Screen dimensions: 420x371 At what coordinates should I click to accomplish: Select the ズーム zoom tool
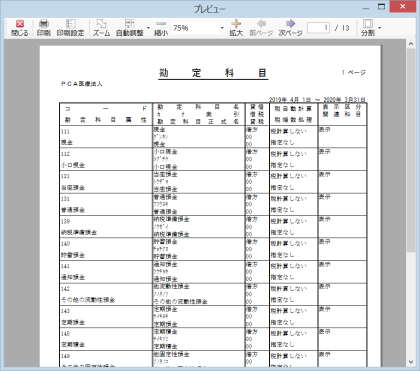point(101,24)
